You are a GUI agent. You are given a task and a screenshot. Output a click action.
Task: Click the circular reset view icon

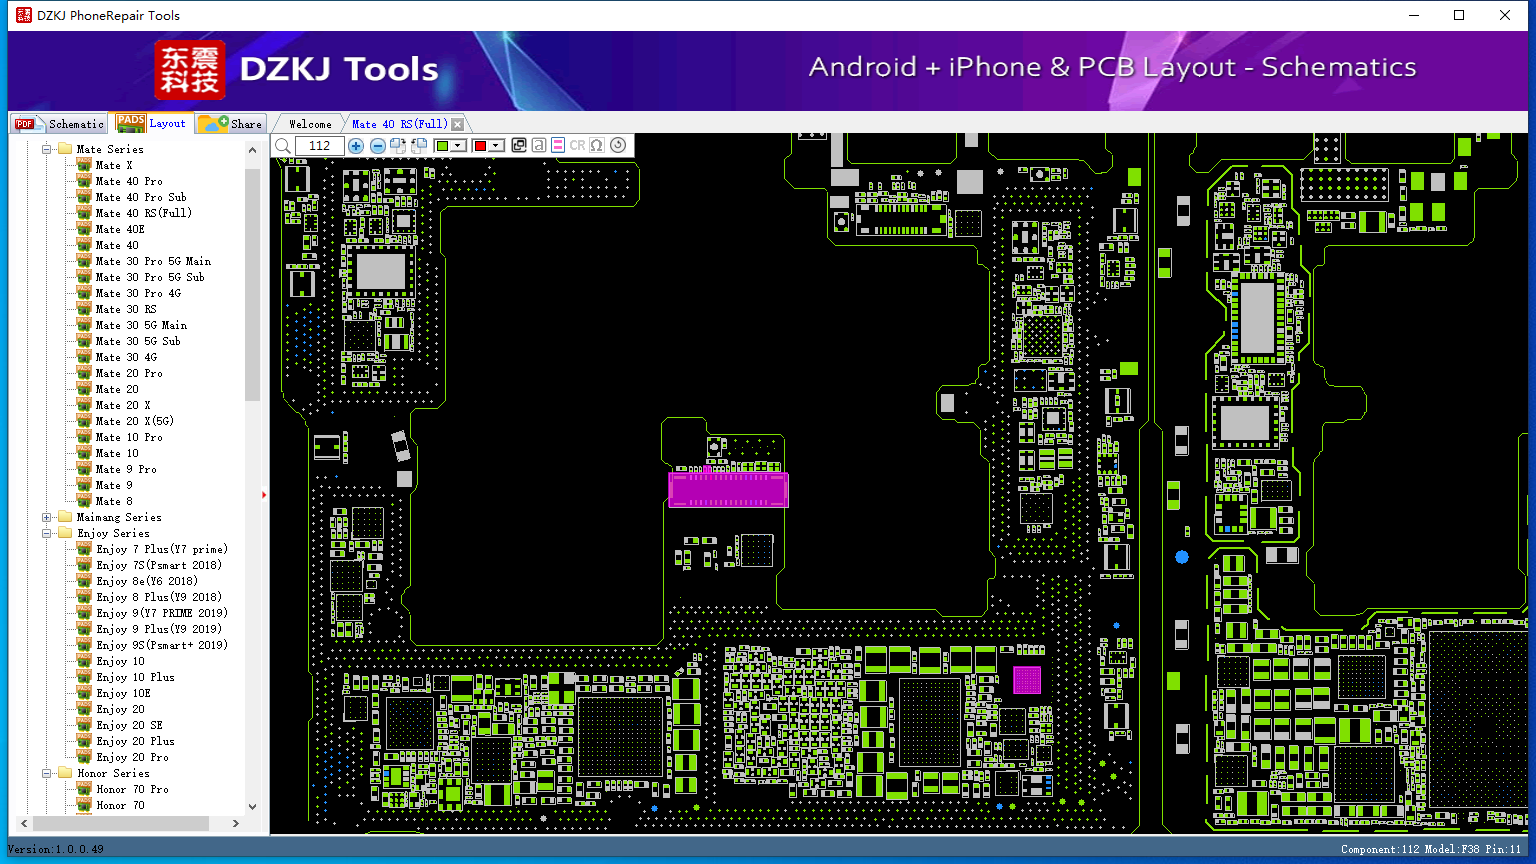pyautogui.click(x=618, y=146)
